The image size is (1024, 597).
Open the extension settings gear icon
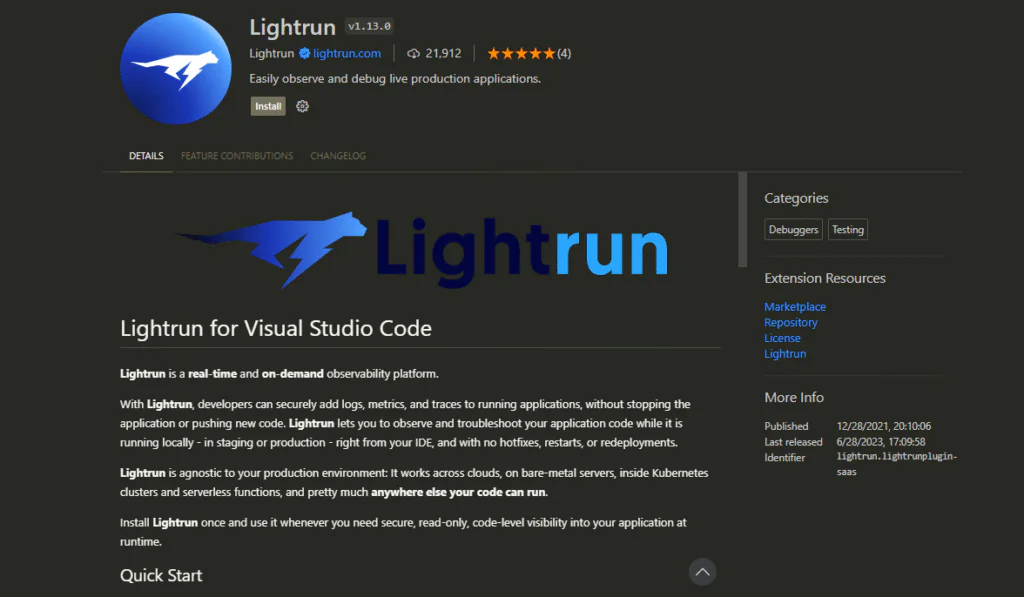click(302, 105)
